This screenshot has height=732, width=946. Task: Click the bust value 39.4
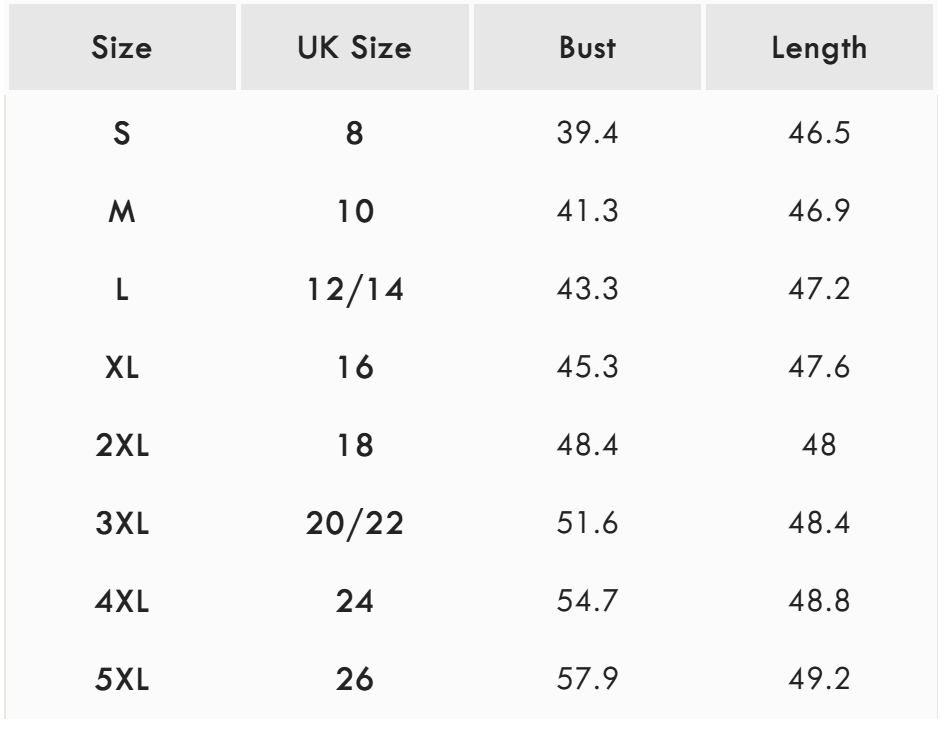point(587,134)
